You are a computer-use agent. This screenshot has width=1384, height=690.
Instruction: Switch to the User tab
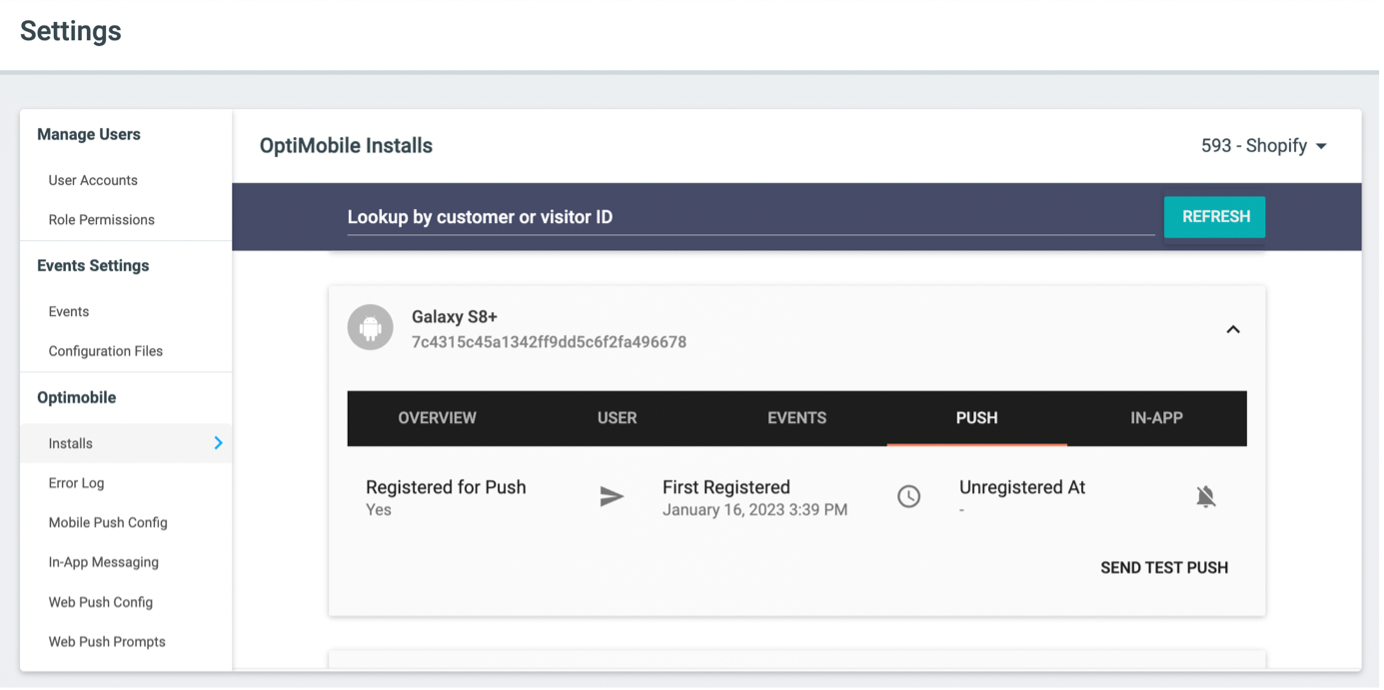[617, 418]
